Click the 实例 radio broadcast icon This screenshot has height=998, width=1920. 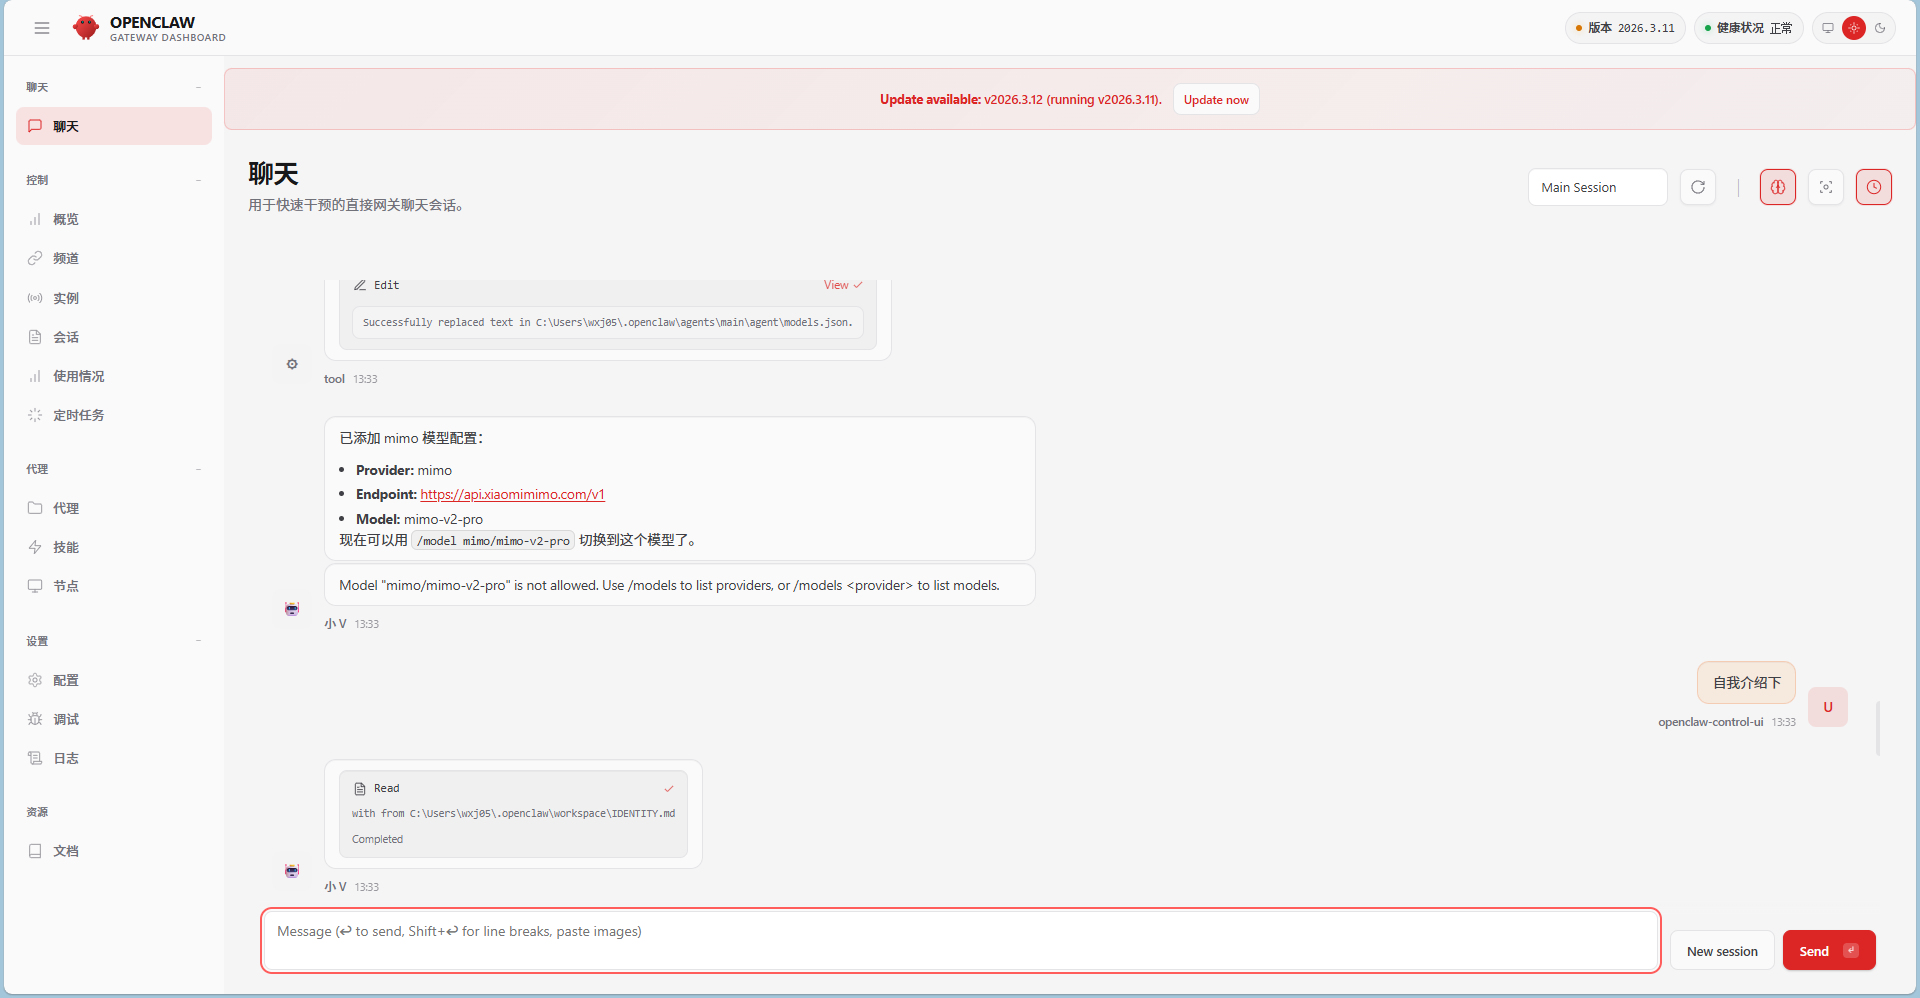tap(35, 298)
